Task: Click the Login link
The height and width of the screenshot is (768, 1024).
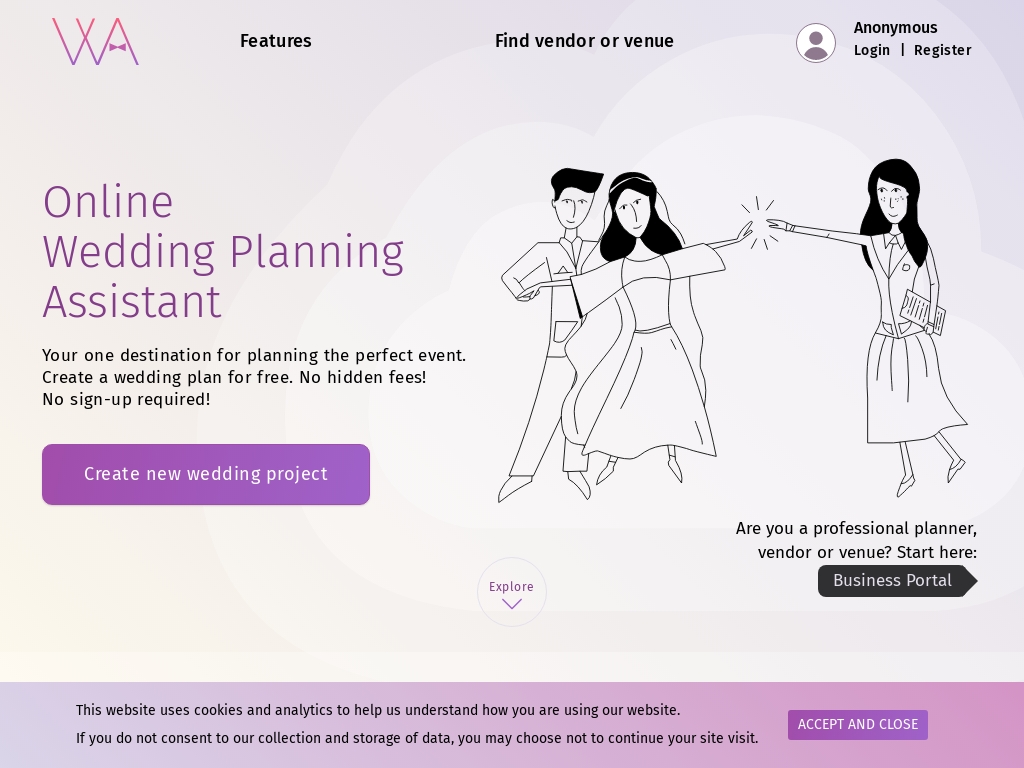Action: pyautogui.click(x=871, y=50)
